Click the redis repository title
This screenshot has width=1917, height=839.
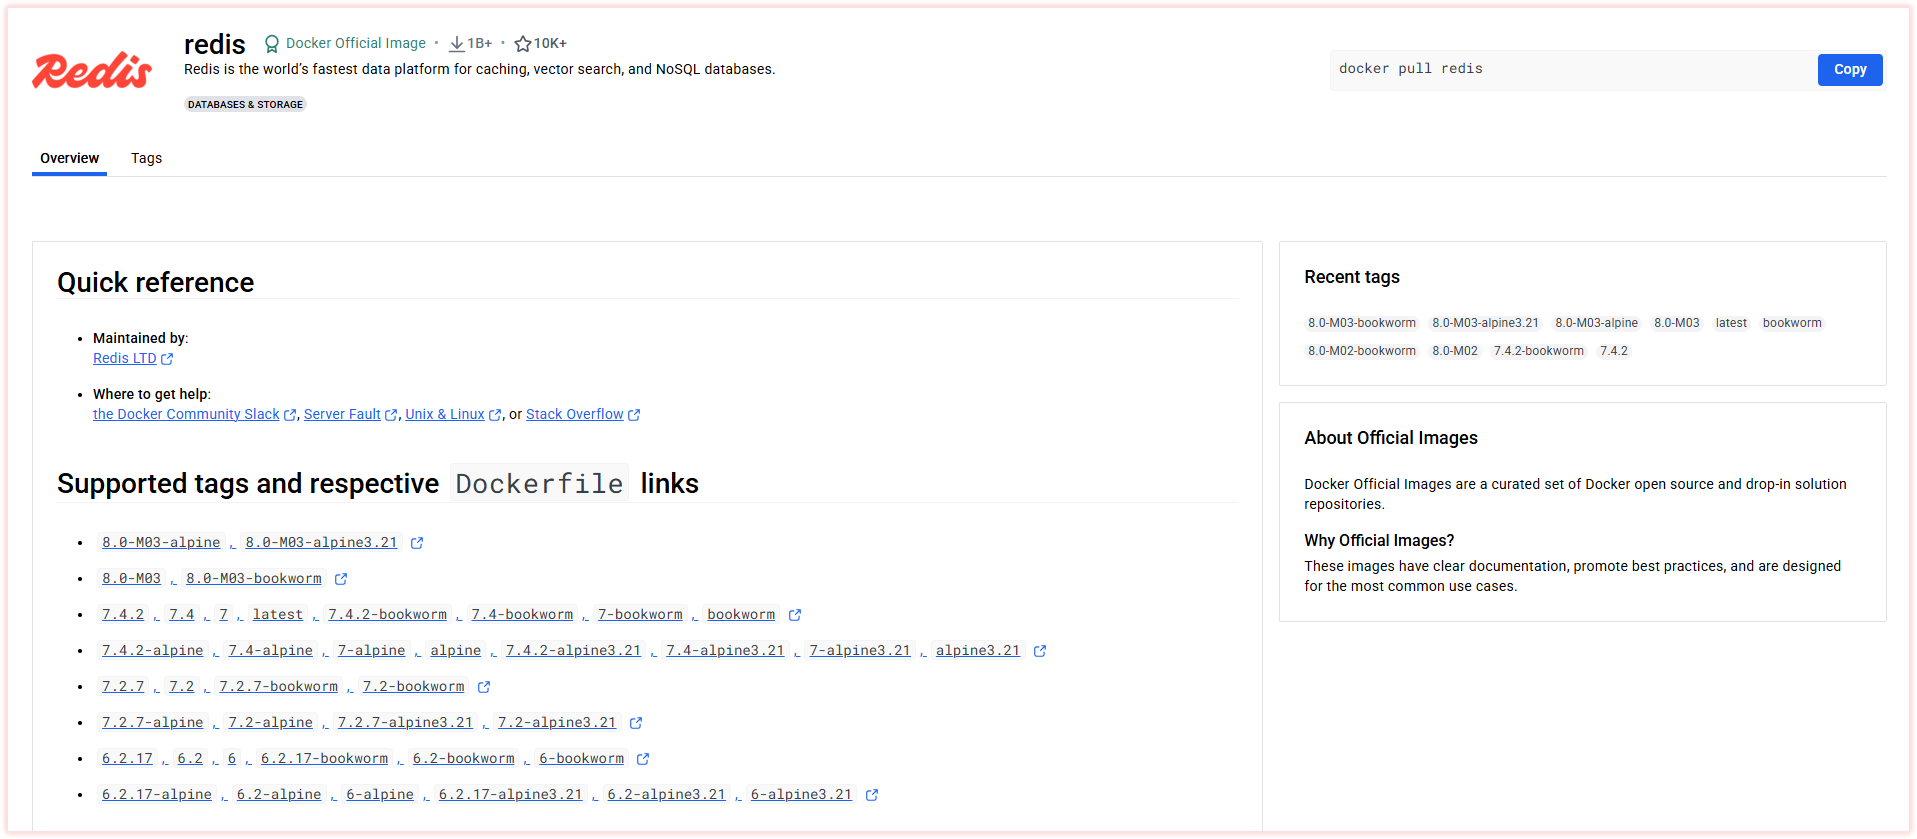[x=215, y=44]
